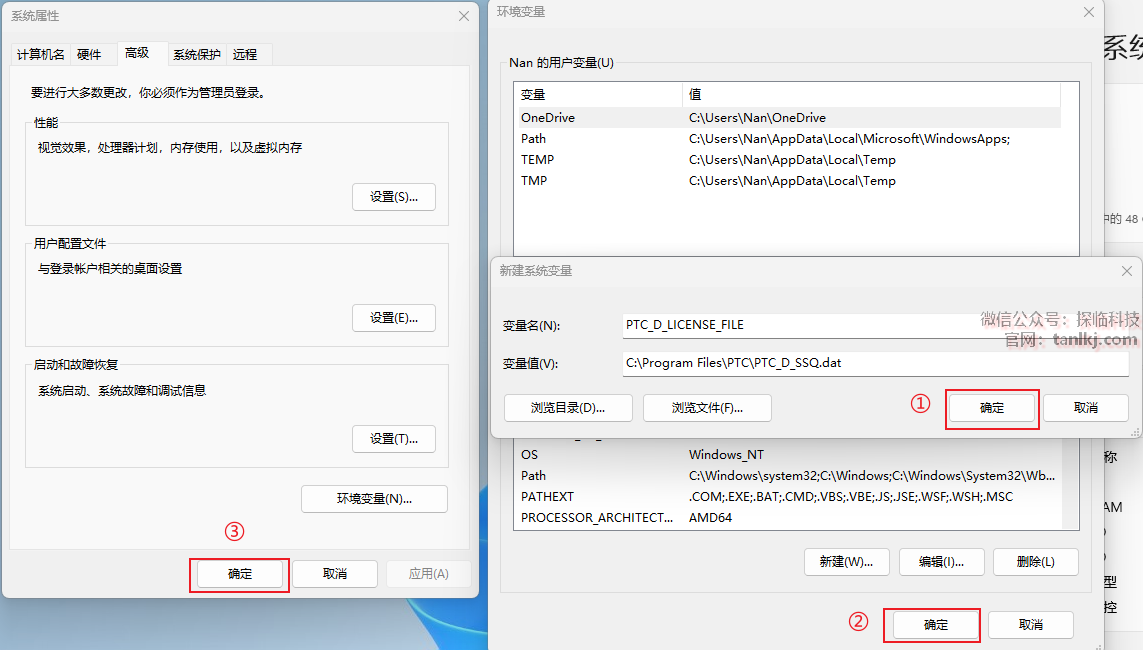The width and height of the screenshot is (1143, 650).
Task: Focus the 变量名(N) input field
Action: tap(875, 325)
